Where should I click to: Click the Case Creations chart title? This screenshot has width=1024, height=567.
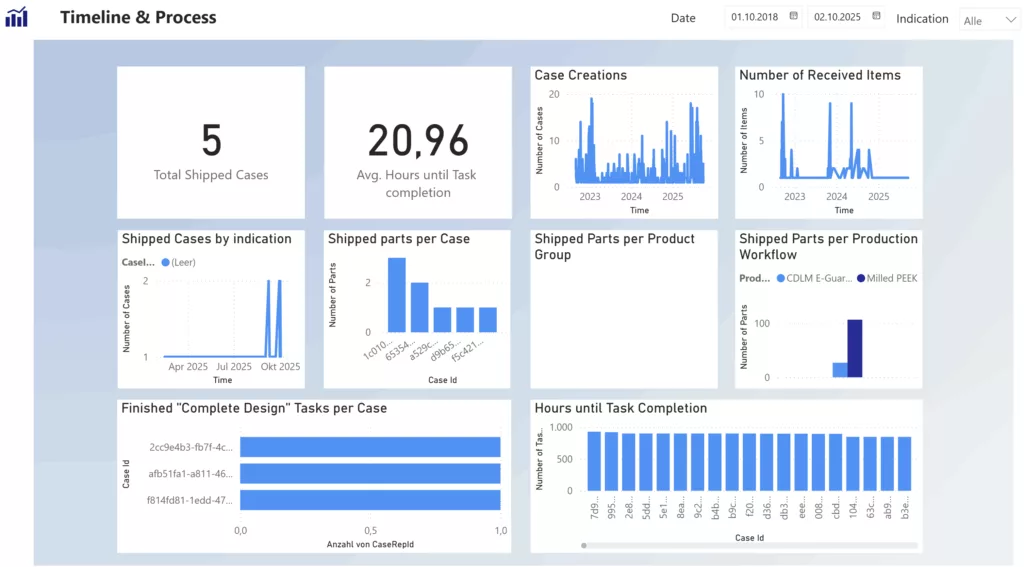tap(581, 75)
